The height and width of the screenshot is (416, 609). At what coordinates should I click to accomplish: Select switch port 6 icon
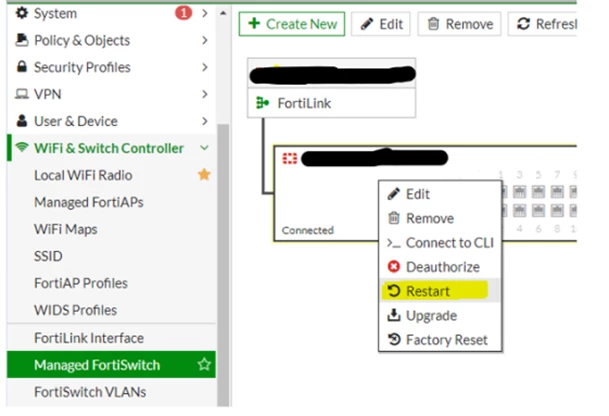click(x=538, y=211)
